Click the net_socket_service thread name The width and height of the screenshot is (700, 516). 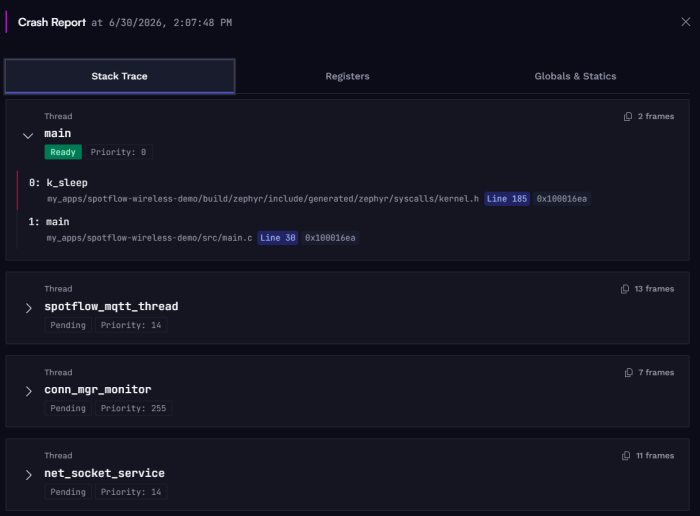pyautogui.click(x=104, y=473)
